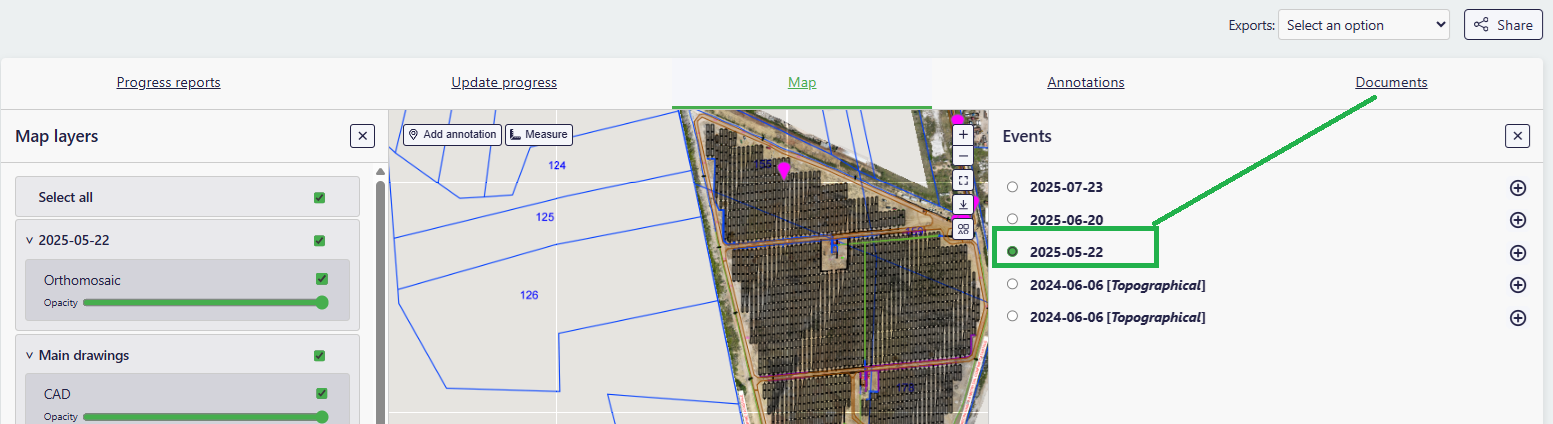Click plus icon next to 2025-06-20 event
Screen dimensions: 1553x424
coord(1517,220)
